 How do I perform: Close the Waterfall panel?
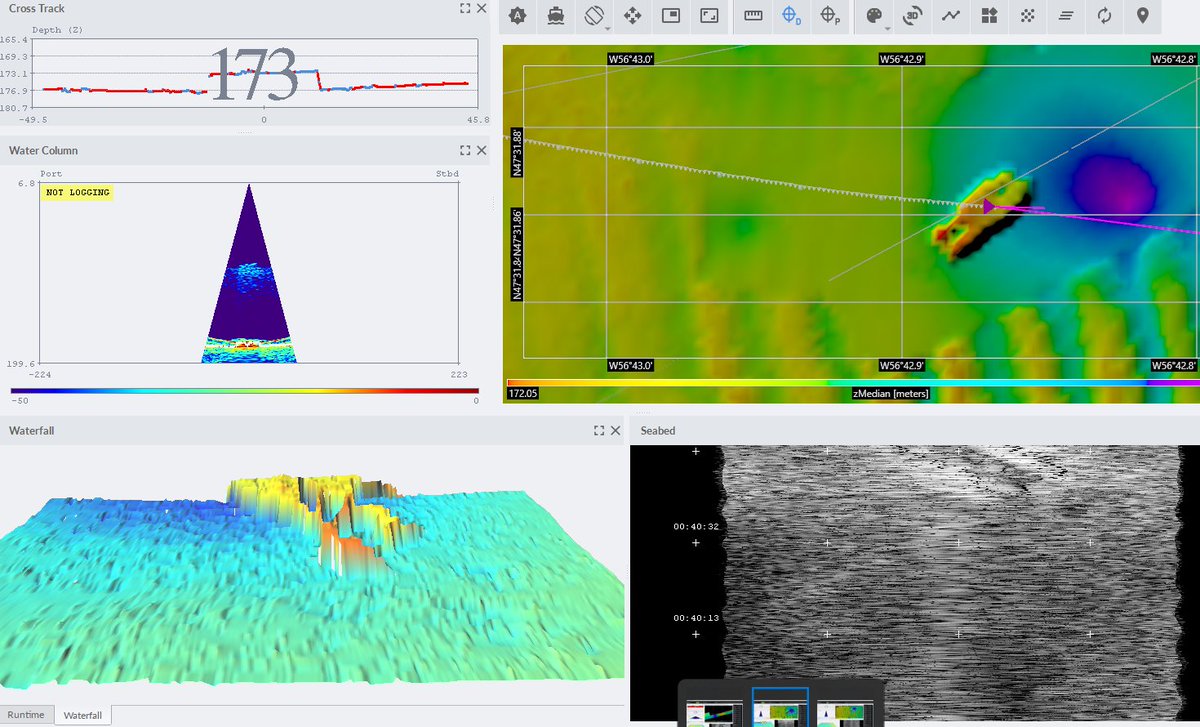click(x=615, y=430)
